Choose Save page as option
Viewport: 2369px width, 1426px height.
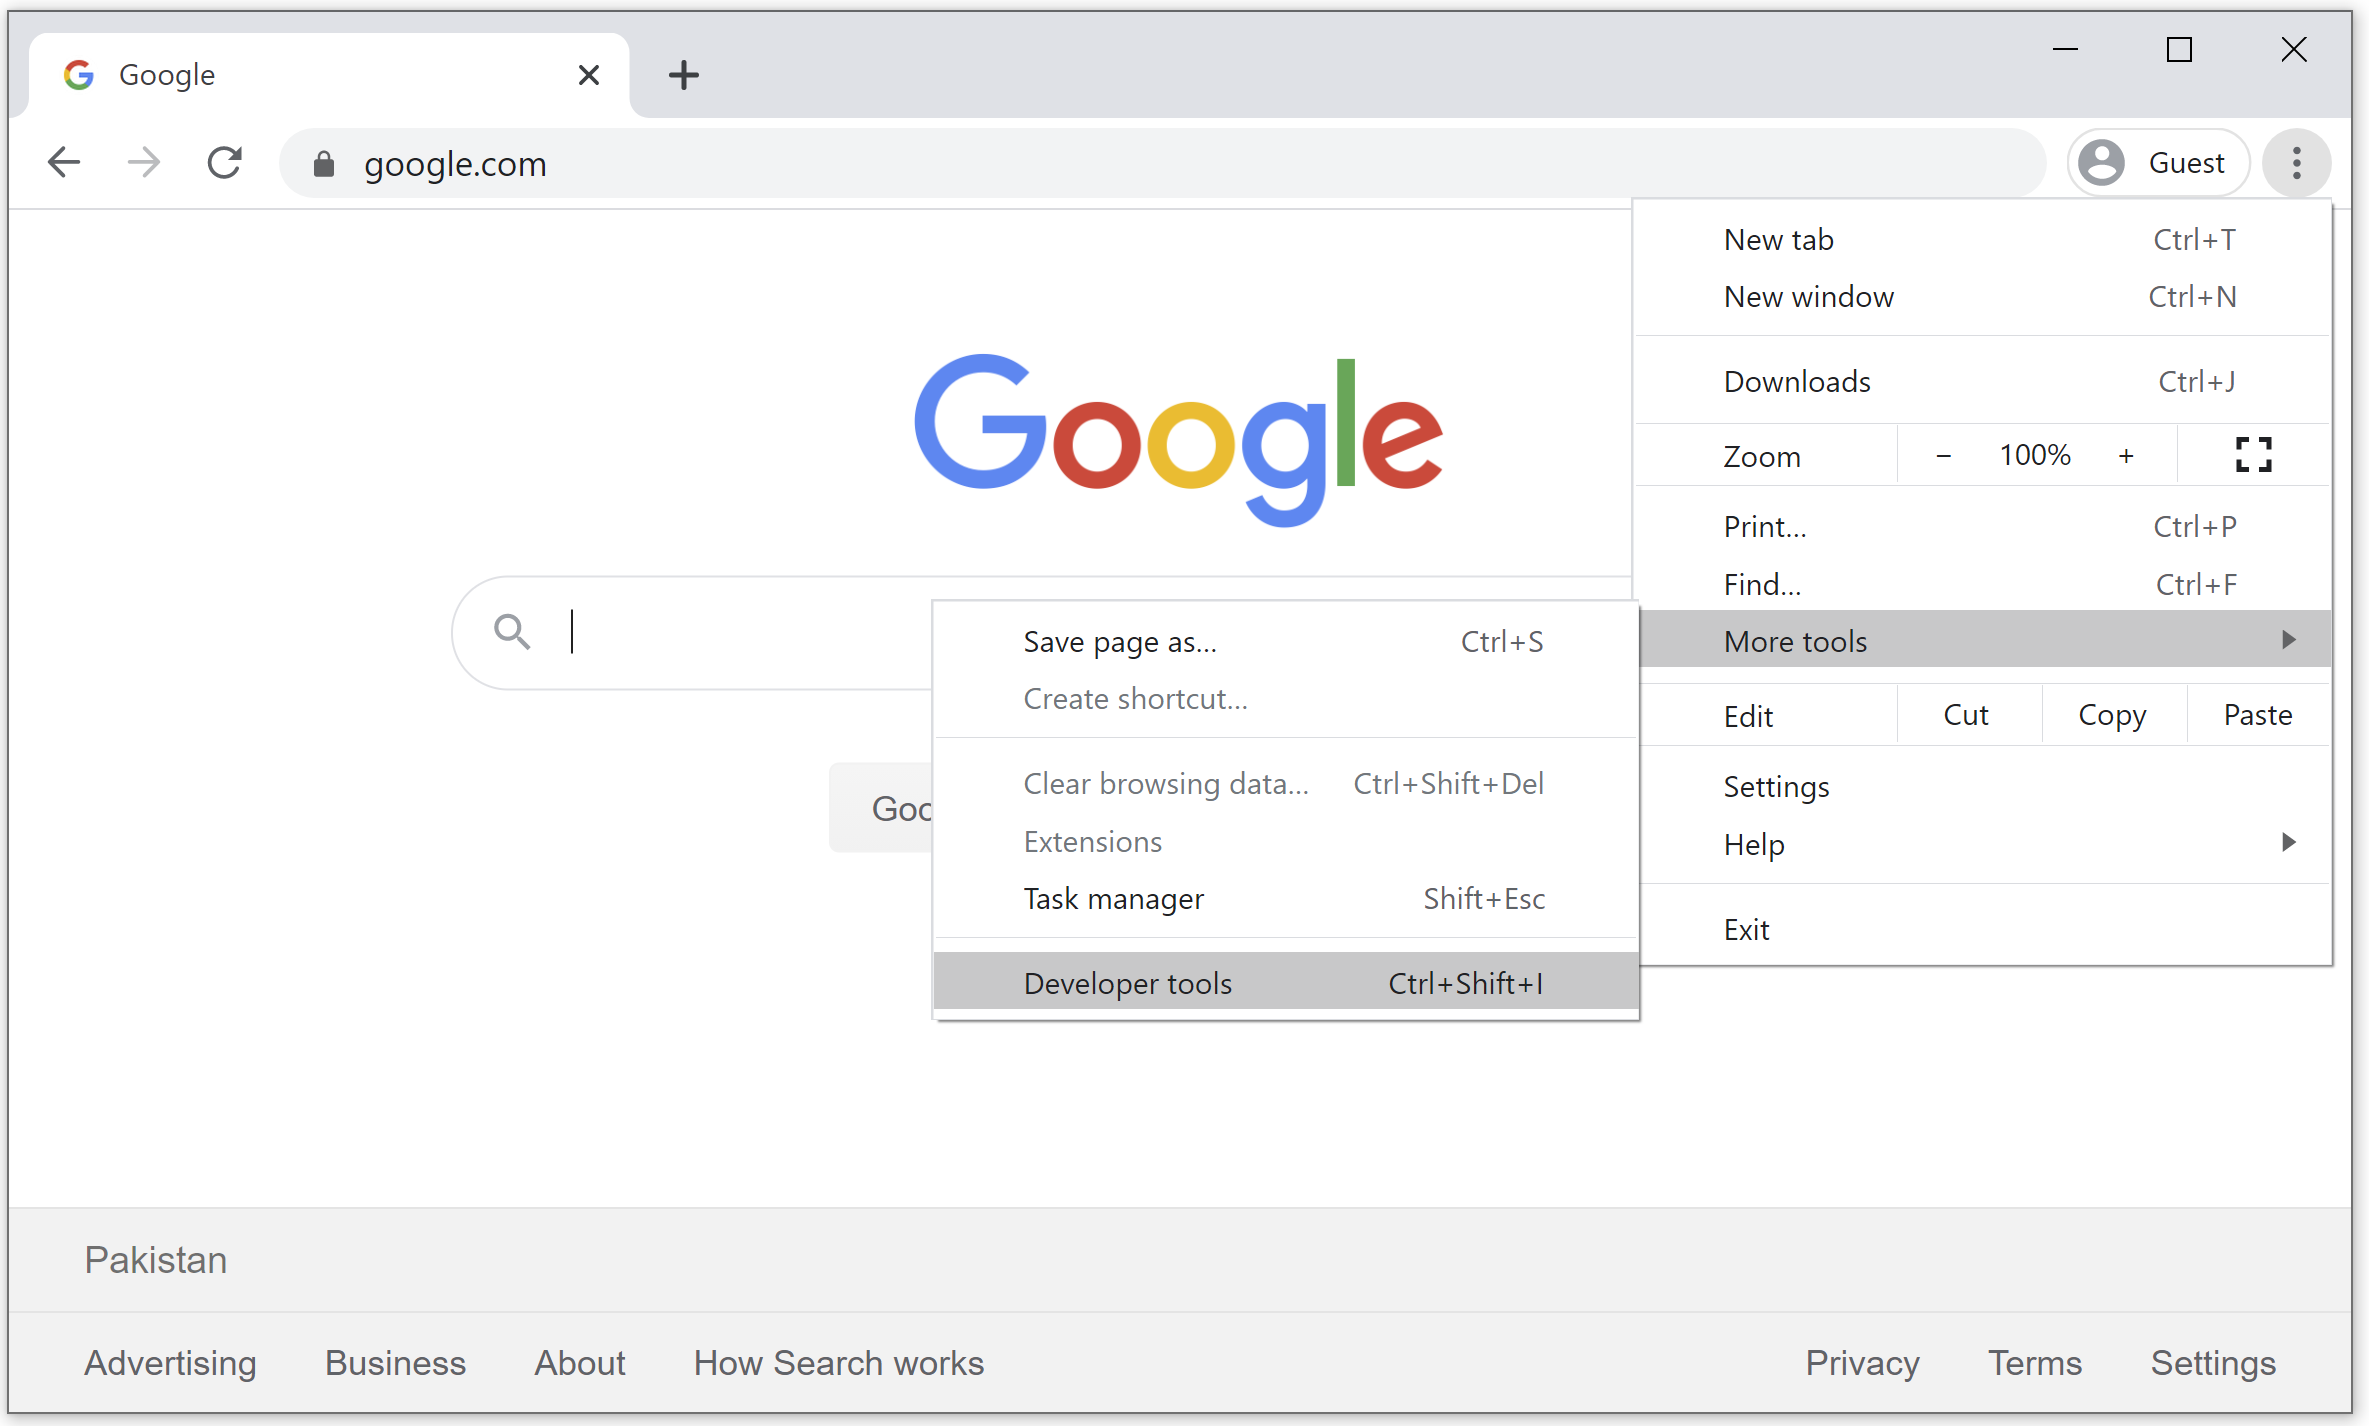point(1120,642)
